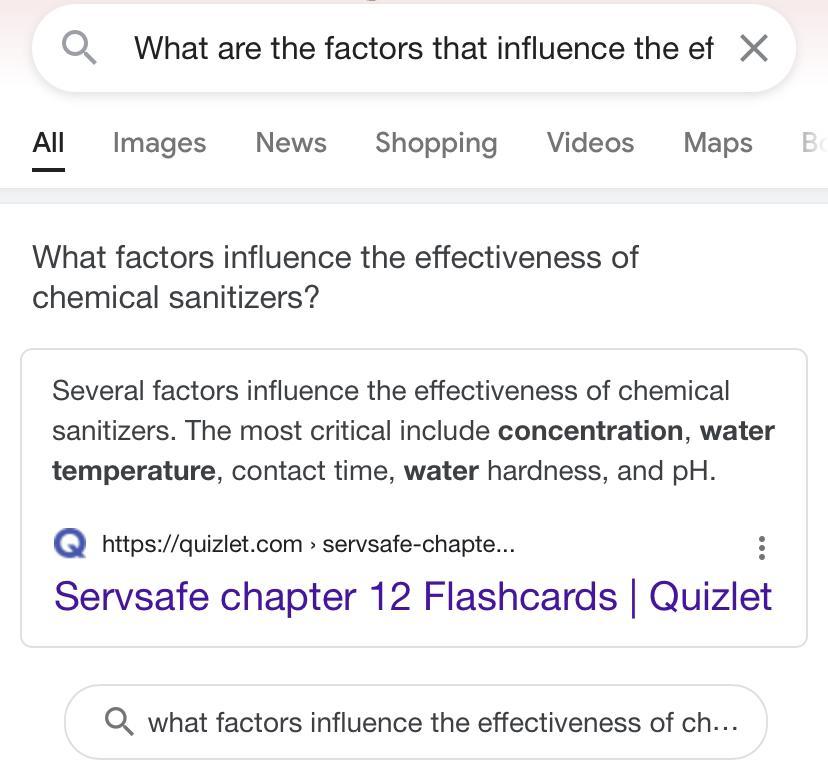Clear the search query with X icon
Image resolution: width=828 pixels, height=782 pixels.
coord(754,48)
